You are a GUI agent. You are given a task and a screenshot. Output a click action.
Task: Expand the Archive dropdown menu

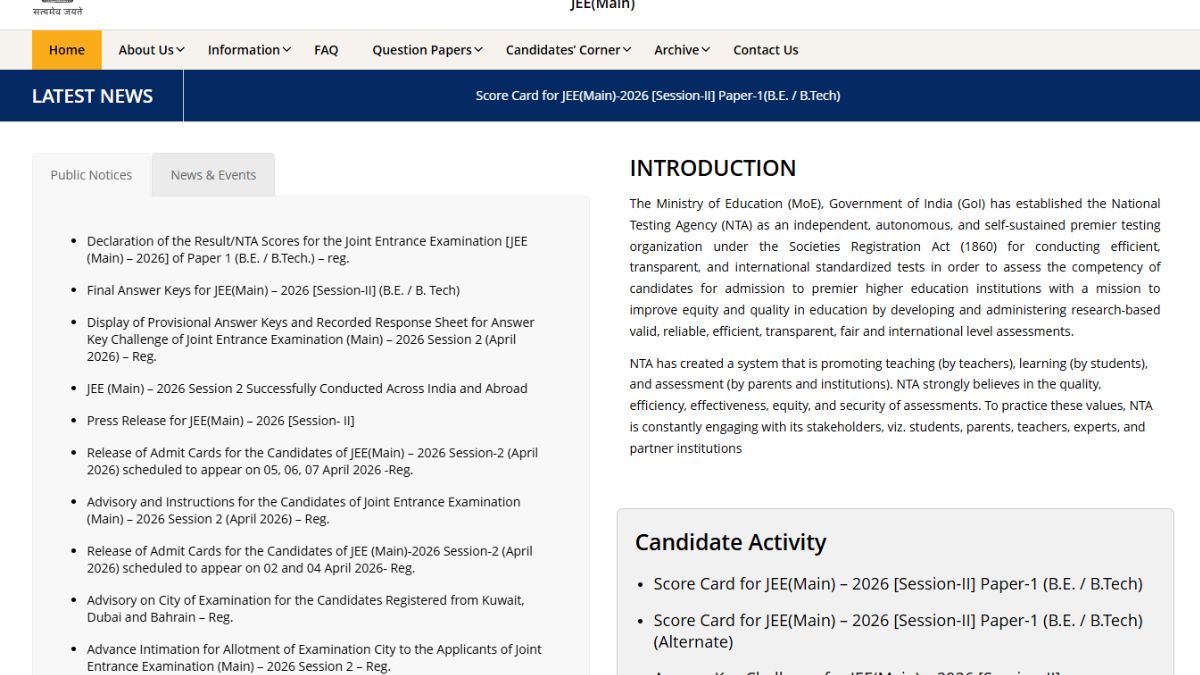pos(682,50)
